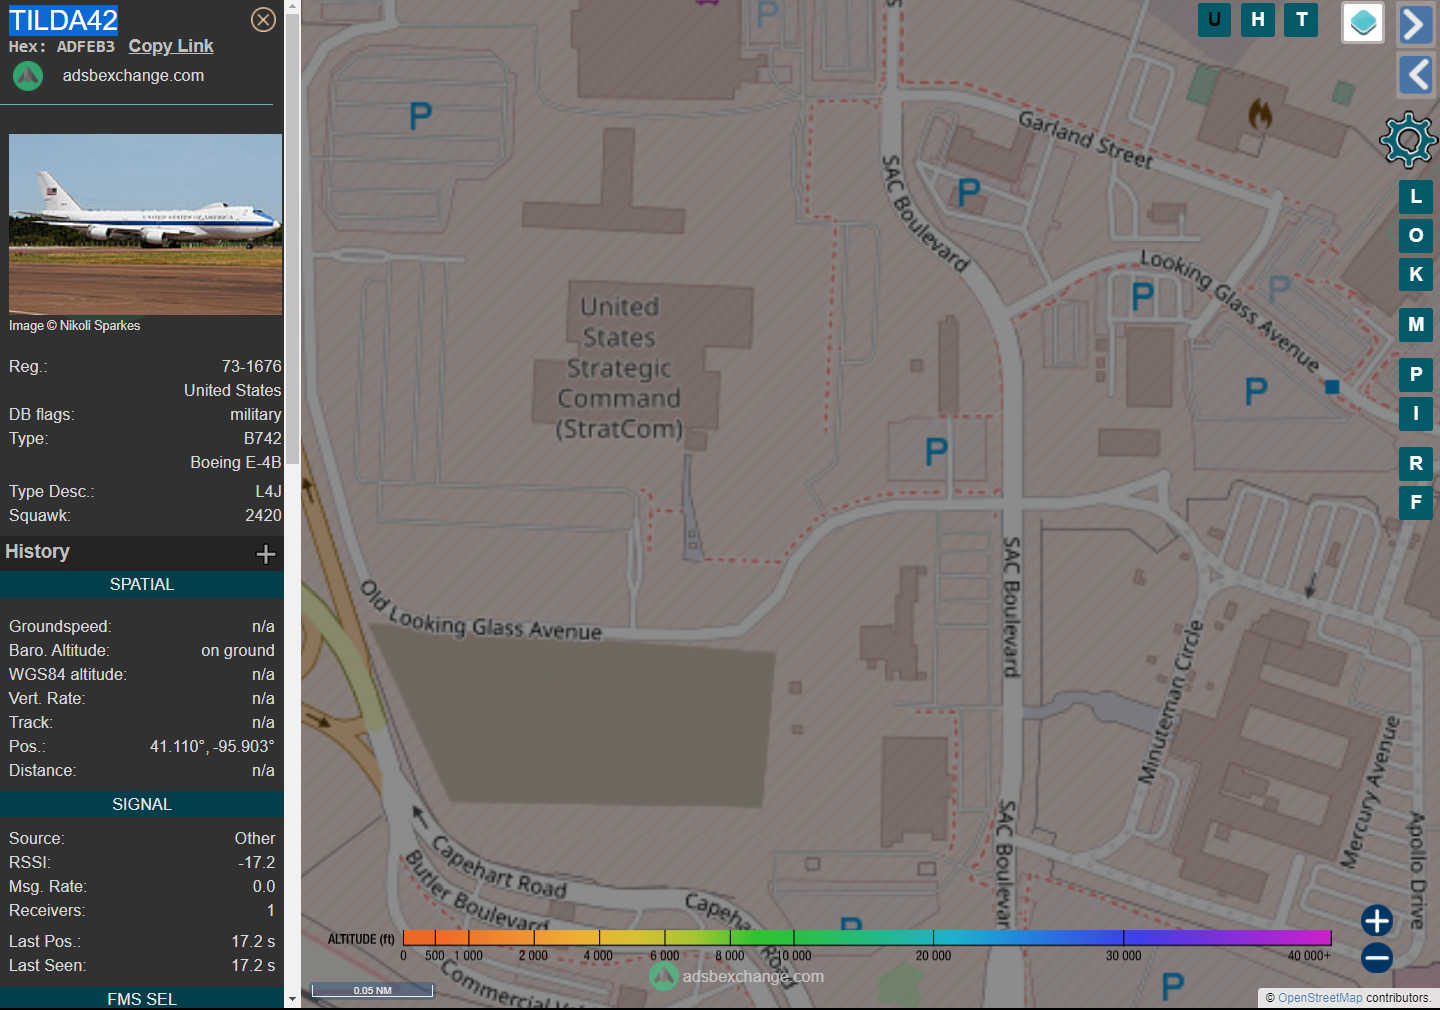This screenshot has width=1440, height=1010.
Task: Click the left chevron sidebar arrow
Action: tap(1415, 75)
